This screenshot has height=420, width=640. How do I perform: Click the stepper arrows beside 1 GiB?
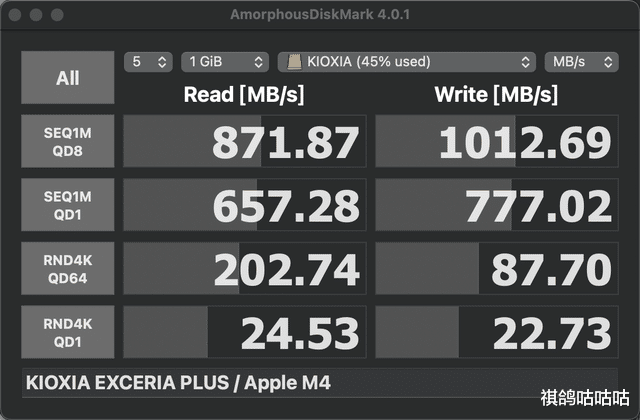pyautogui.click(x=258, y=62)
